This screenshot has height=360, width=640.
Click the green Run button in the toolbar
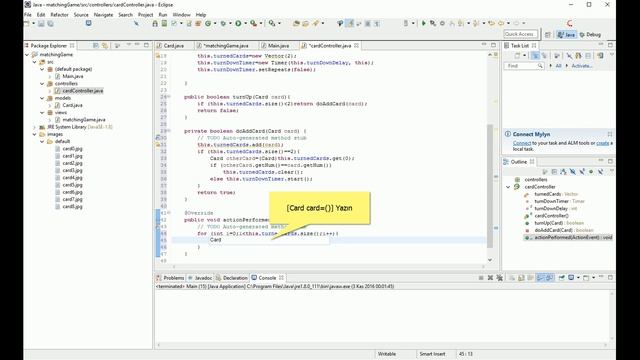tap(238, 24)
